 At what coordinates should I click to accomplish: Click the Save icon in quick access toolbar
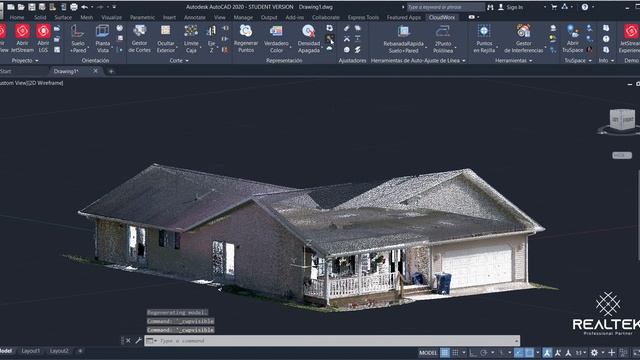31,7
